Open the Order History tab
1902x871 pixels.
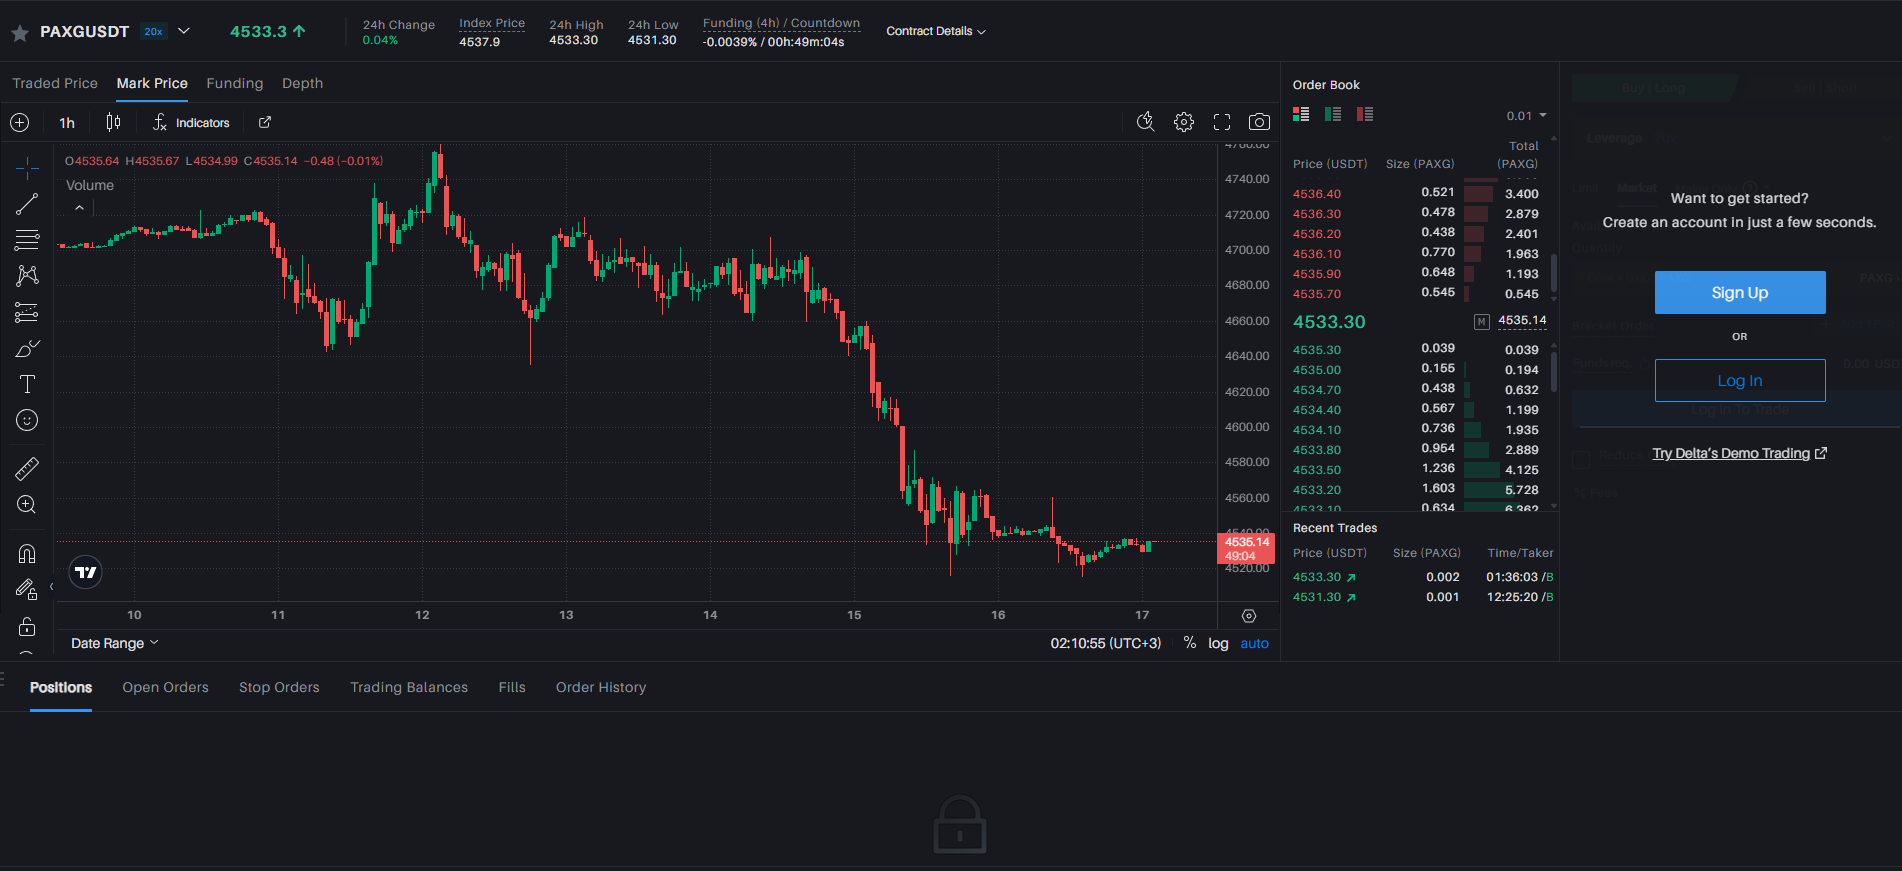pyautogui.click(x=601, y=687)
